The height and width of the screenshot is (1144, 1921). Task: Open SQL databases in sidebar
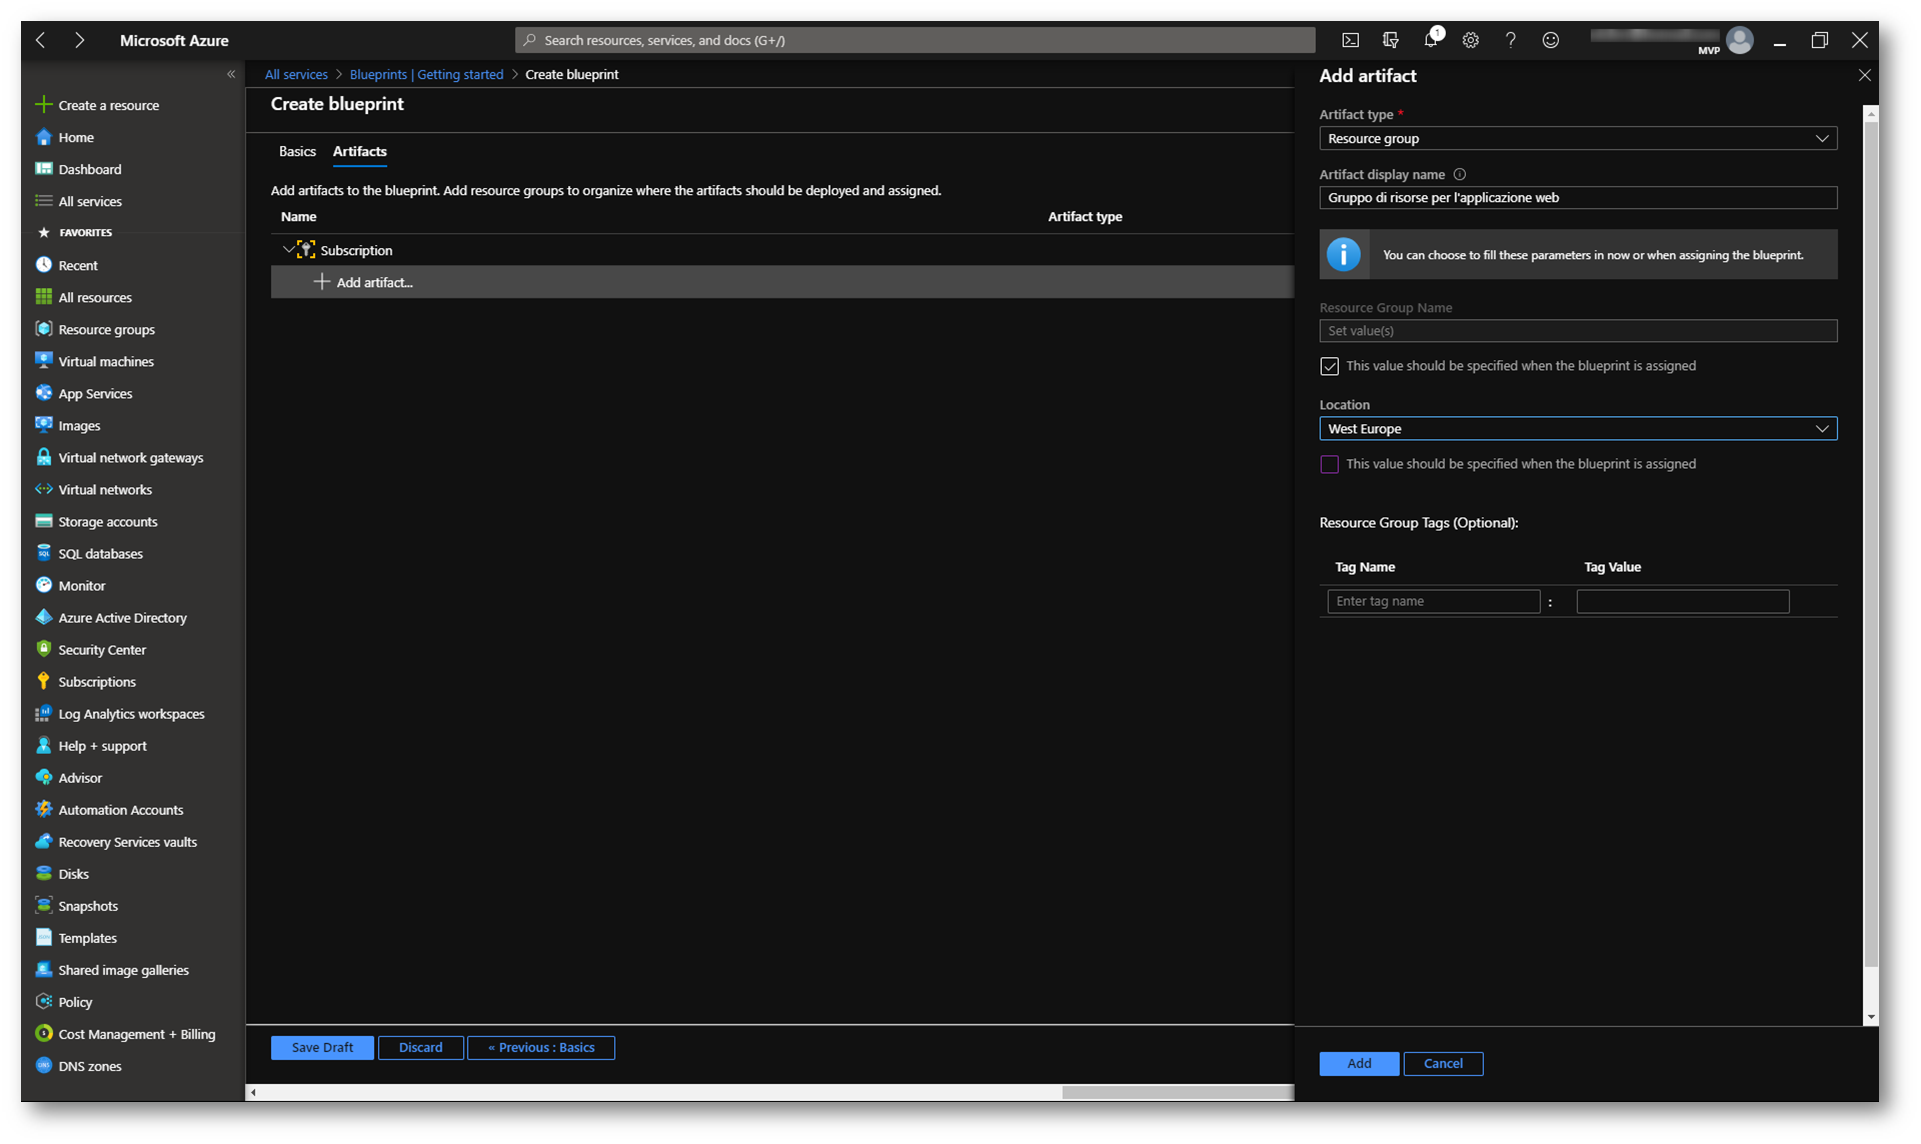(x=100, y=553)
